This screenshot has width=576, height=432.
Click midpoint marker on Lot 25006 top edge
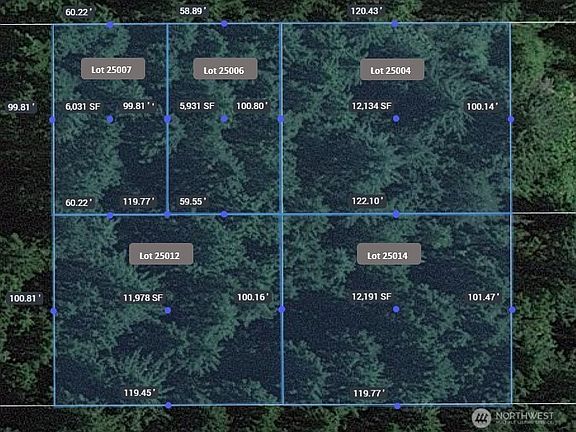pyautogui.click(x=224, y=24)
